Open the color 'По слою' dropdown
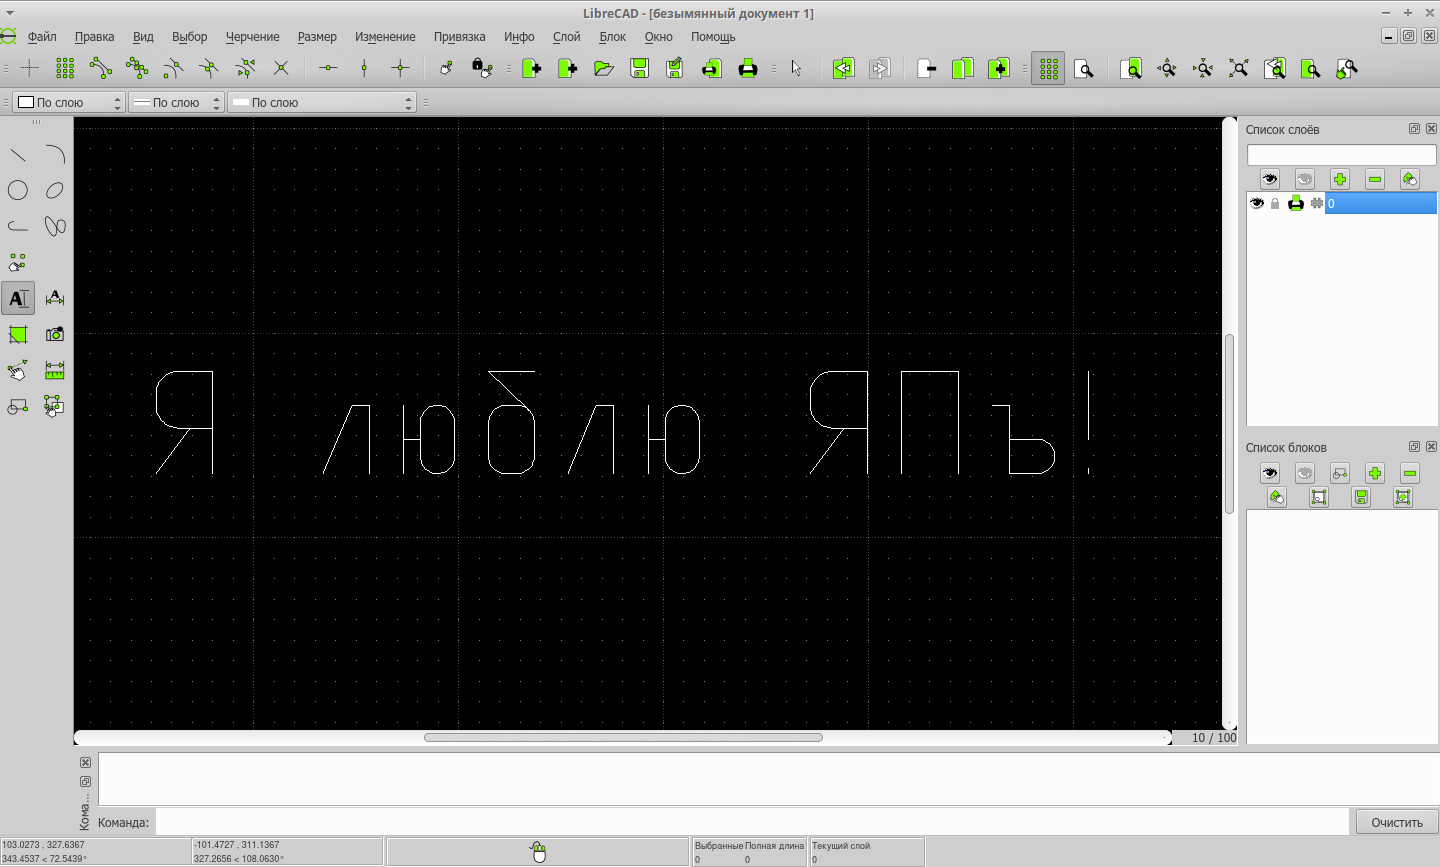1440x867 pixels. click(68, 102)
